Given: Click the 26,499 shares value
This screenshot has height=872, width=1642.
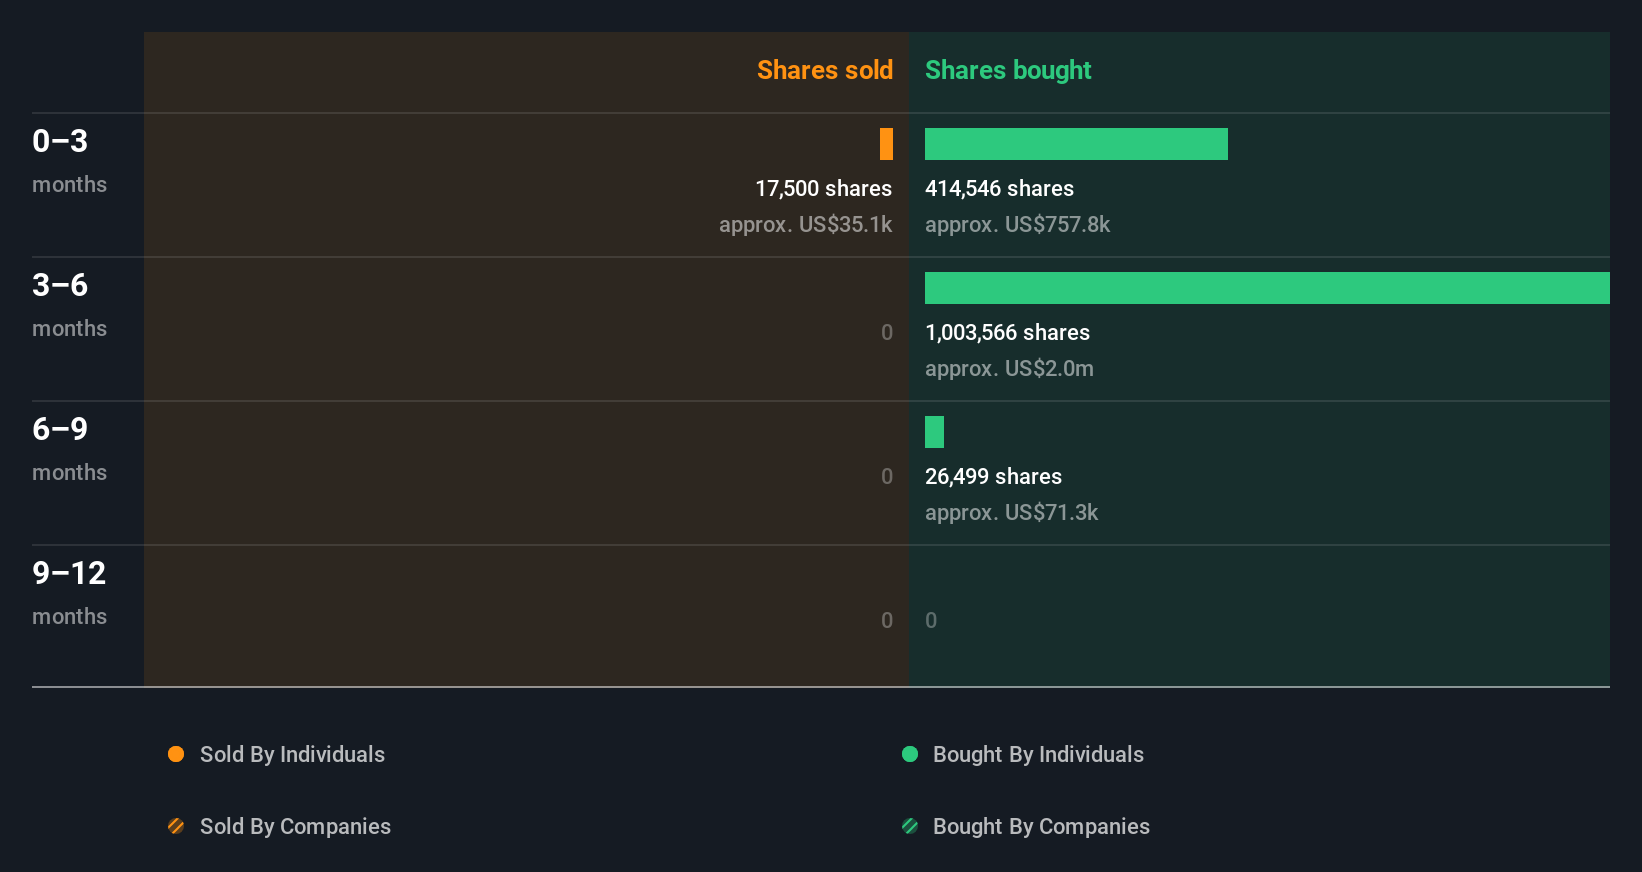Looking at the screenshot, I should pyautogui.click(x=993, y=476).
